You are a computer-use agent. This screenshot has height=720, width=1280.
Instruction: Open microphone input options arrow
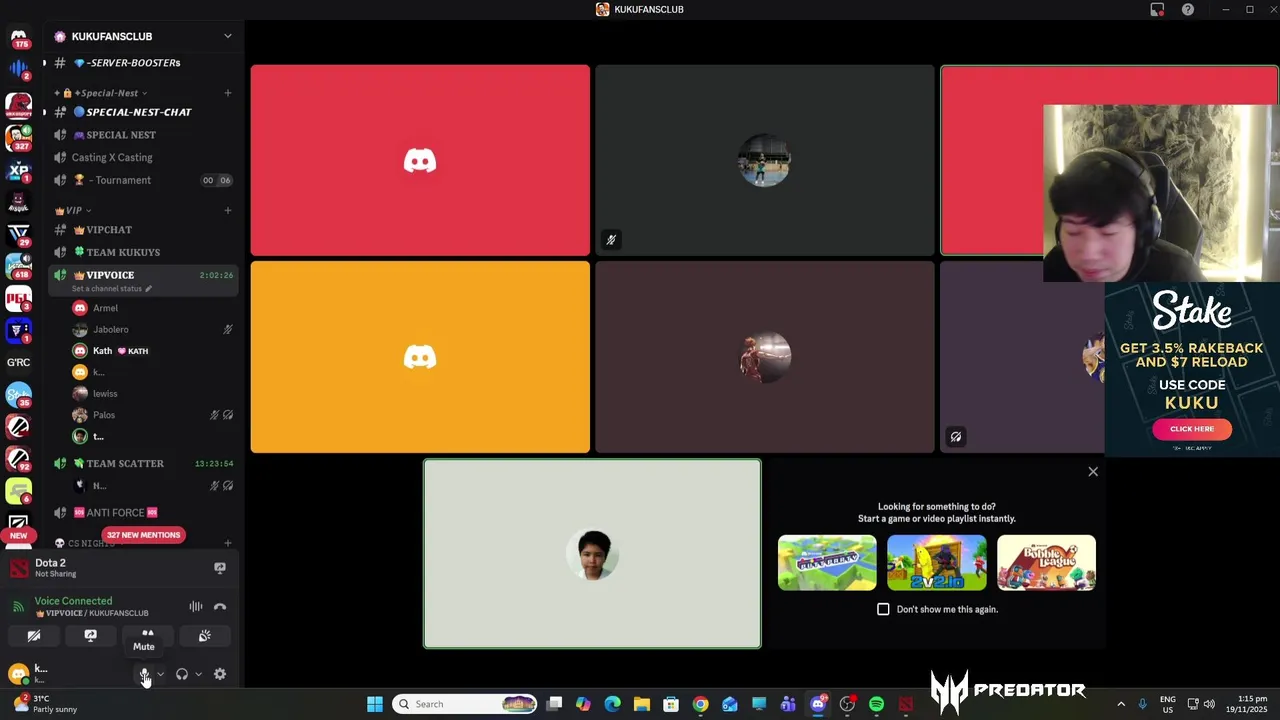point(160,675)
